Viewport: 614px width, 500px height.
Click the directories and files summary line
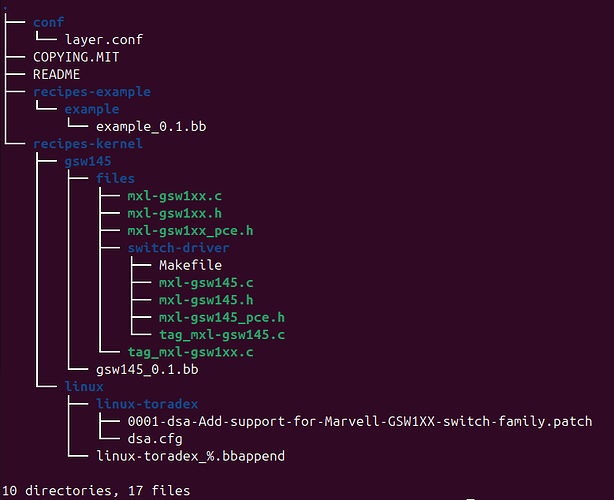point(95,491)
